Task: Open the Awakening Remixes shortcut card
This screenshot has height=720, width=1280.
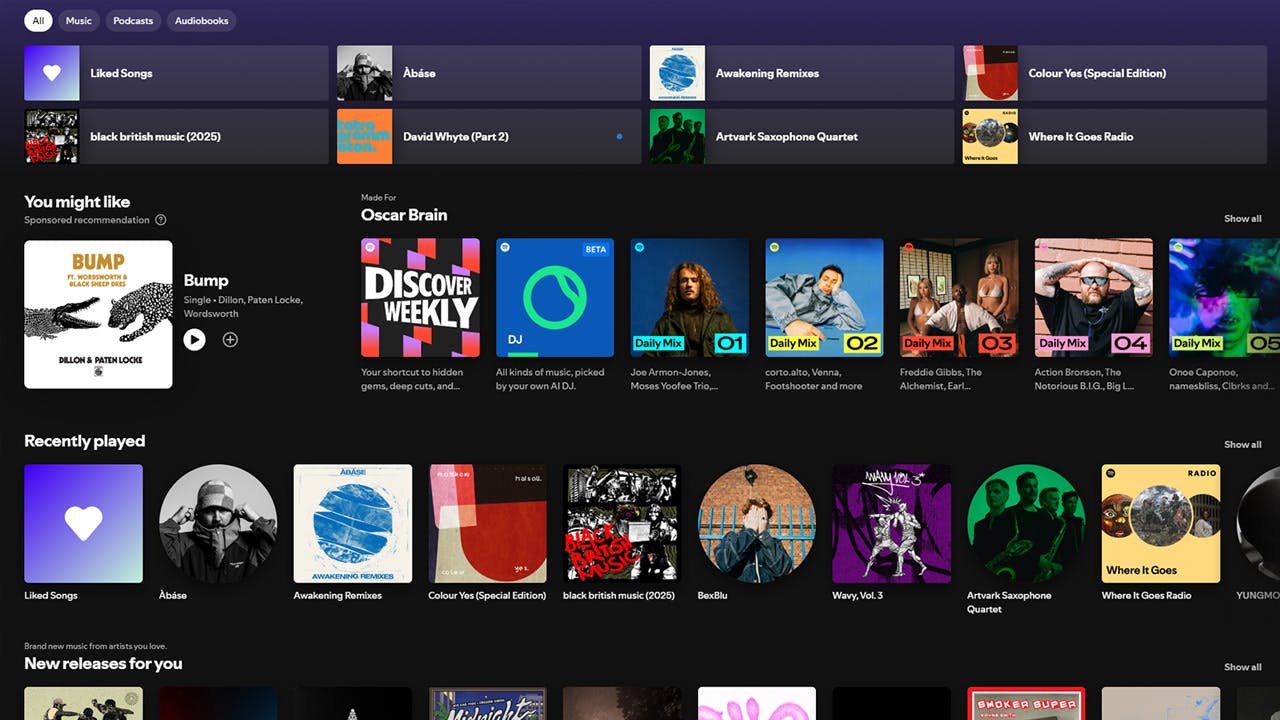Action: (800, 72)
